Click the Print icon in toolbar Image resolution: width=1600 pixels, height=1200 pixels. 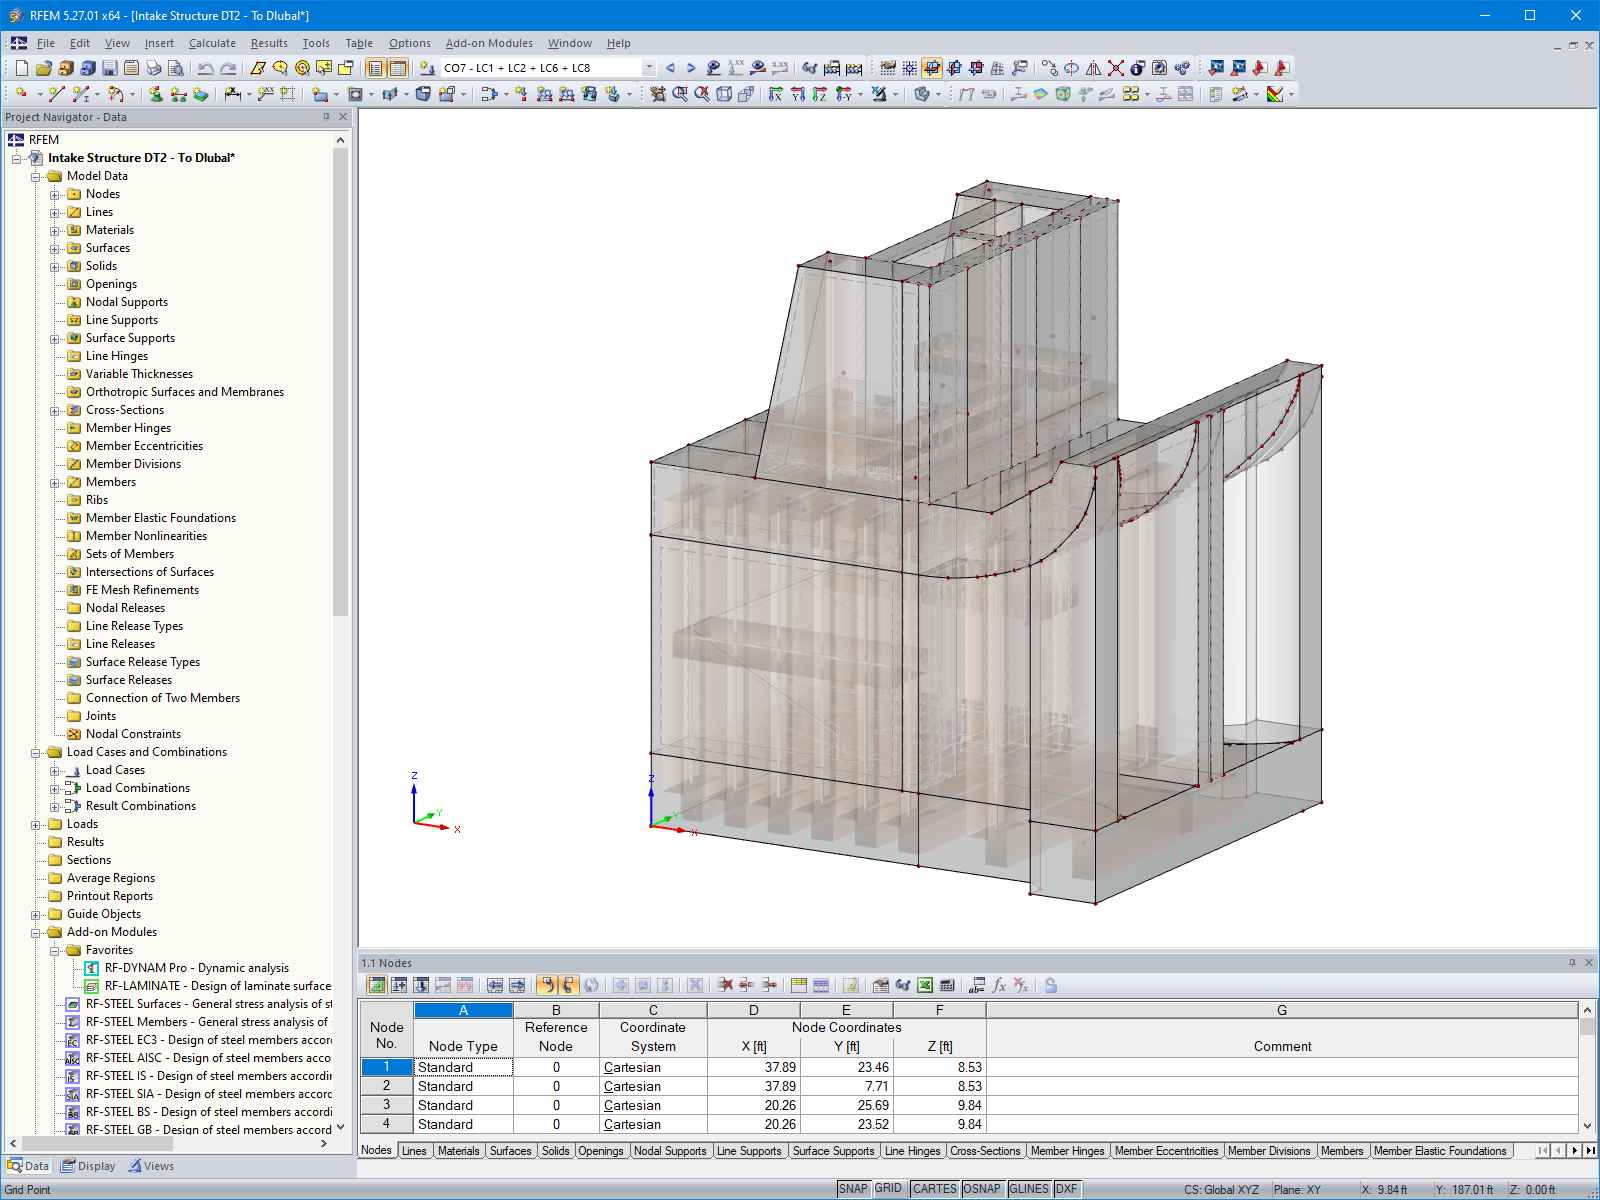[154, 67]
